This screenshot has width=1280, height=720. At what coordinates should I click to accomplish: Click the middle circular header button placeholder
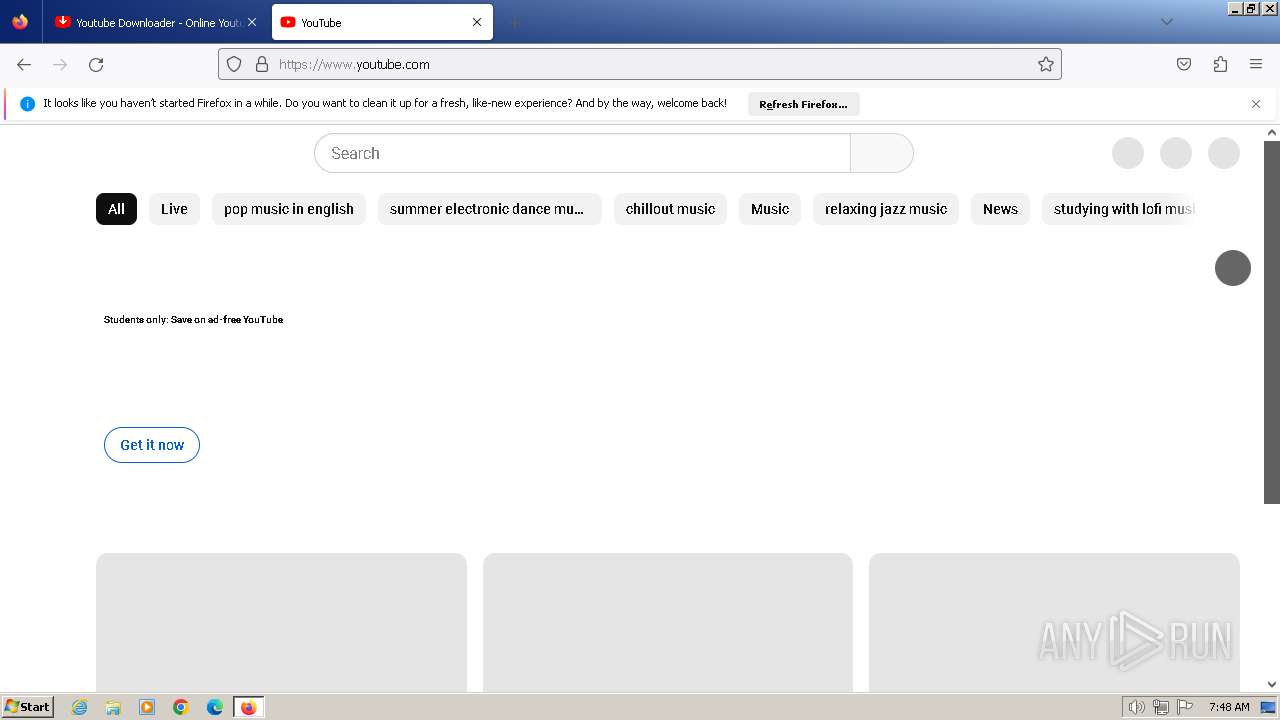pyautogui.click(x=1176, y=153)
